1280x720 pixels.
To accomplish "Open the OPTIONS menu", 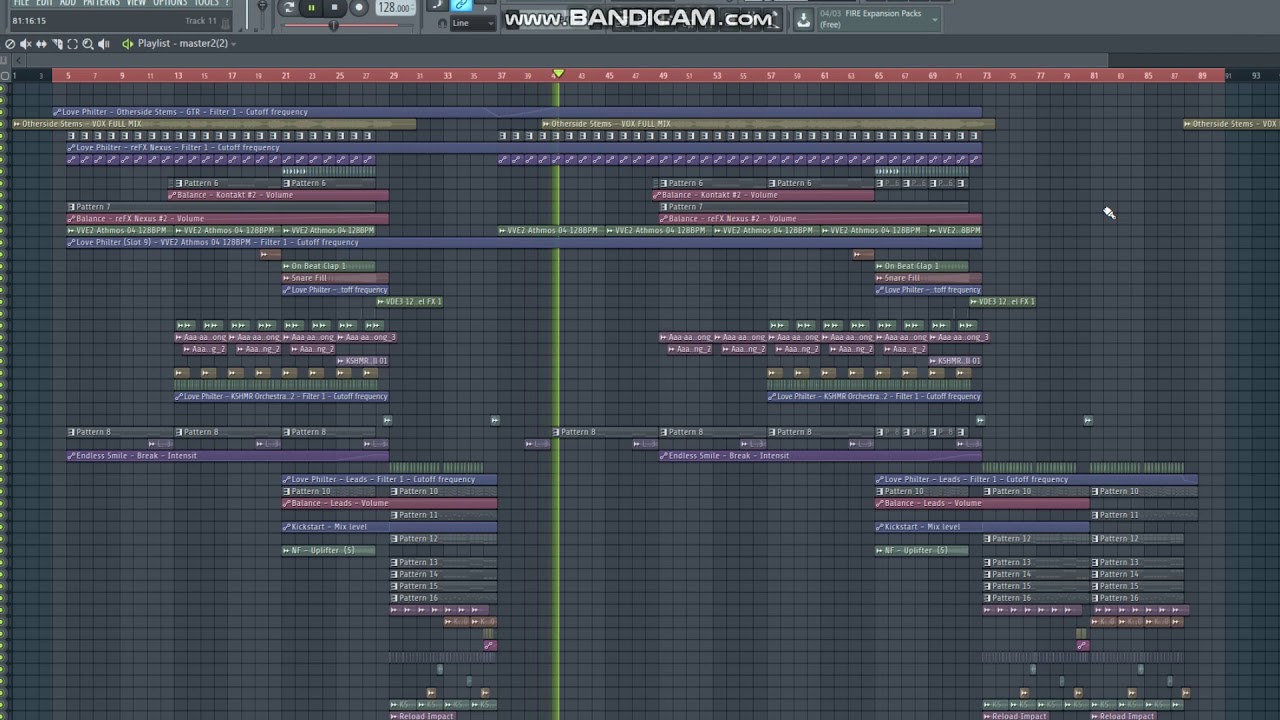I will click(x=170, y=3).
